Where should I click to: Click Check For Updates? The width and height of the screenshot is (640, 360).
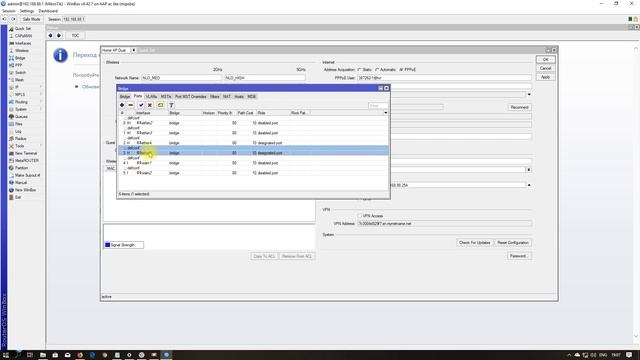point(475,243)
